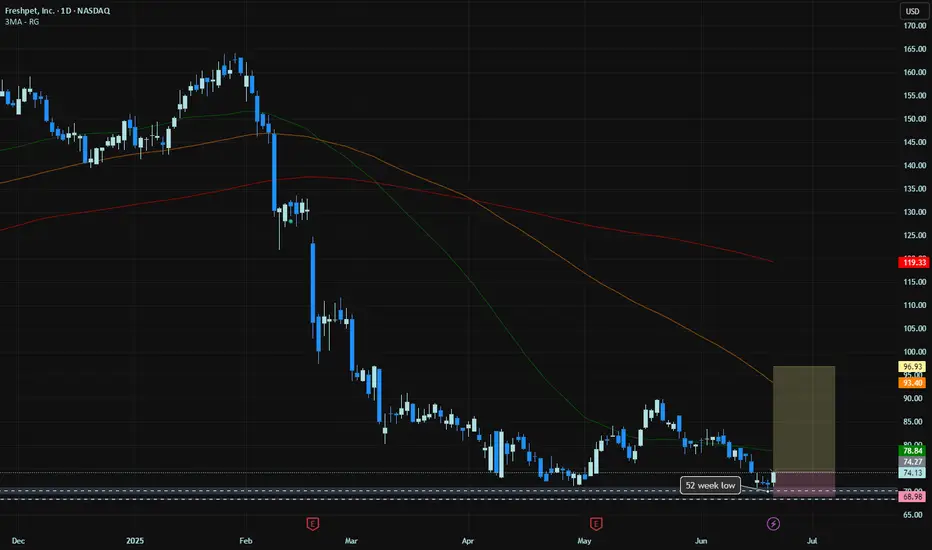This screenshot has height=550, width=932.
Task: Click the red 119.33 price label
Action: (x=914, y=262)
